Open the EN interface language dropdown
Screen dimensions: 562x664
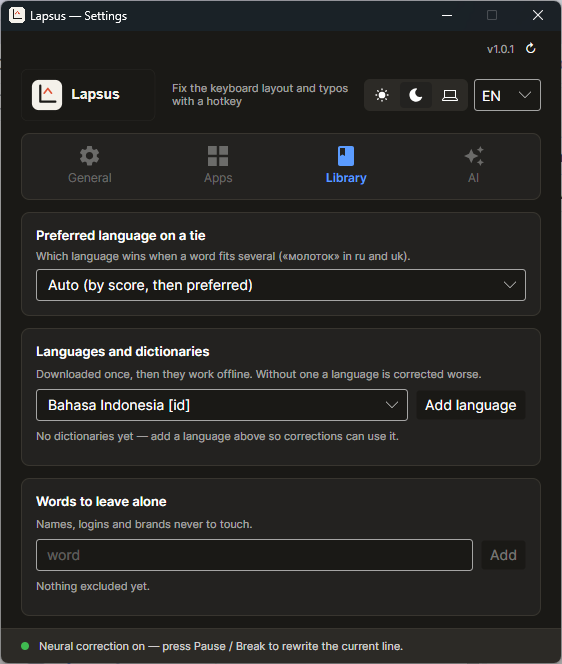[x=507, y=95]
